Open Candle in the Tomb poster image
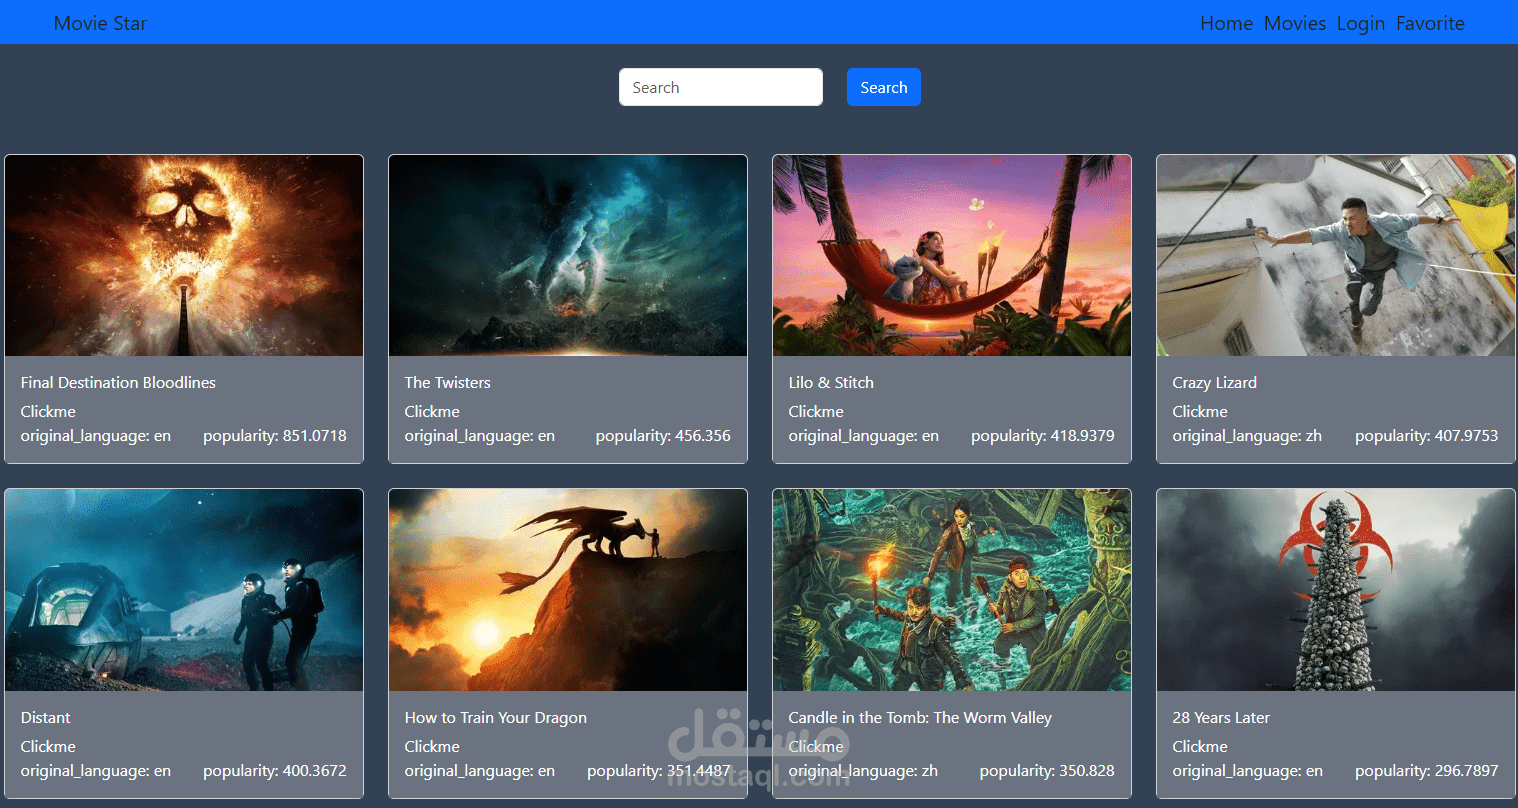Image resolution: width=1518 pixels, height=808 pixels. point(952,590)
